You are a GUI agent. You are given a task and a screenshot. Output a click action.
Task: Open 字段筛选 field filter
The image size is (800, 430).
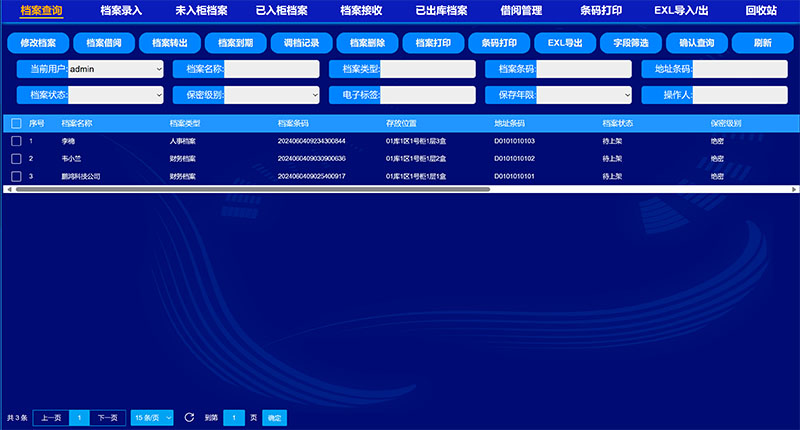[631, 44]
